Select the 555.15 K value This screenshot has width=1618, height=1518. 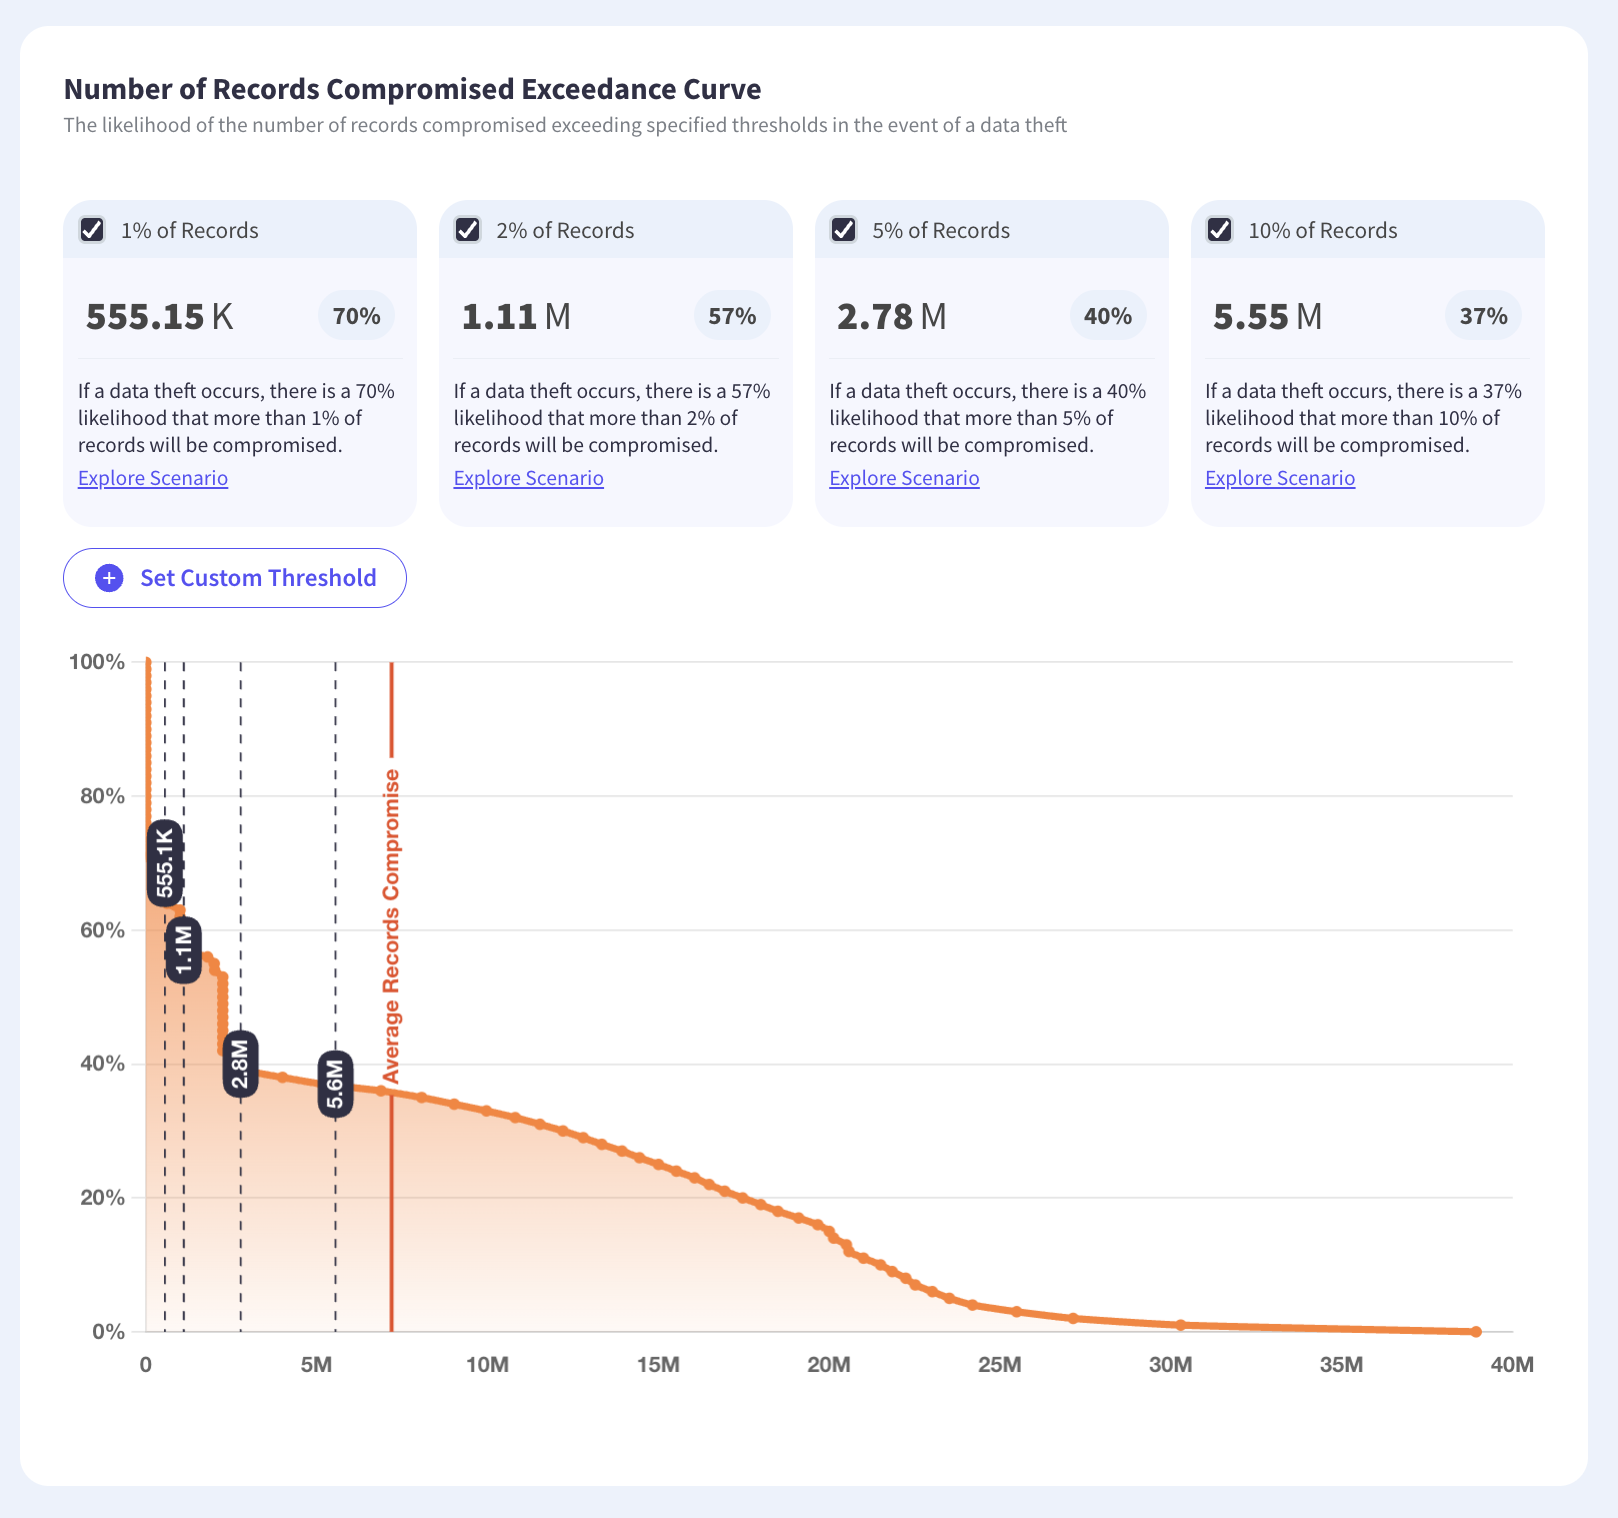pyautogui.click(x=160, y=316)
